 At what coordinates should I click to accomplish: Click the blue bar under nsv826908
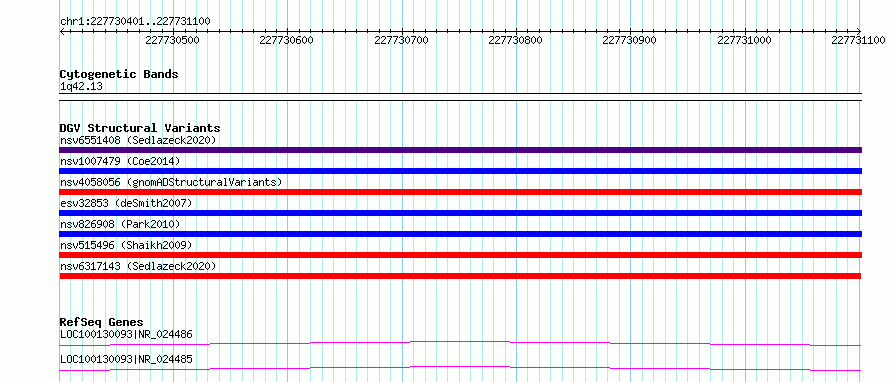pyautogui.click(x=460, y=234)
